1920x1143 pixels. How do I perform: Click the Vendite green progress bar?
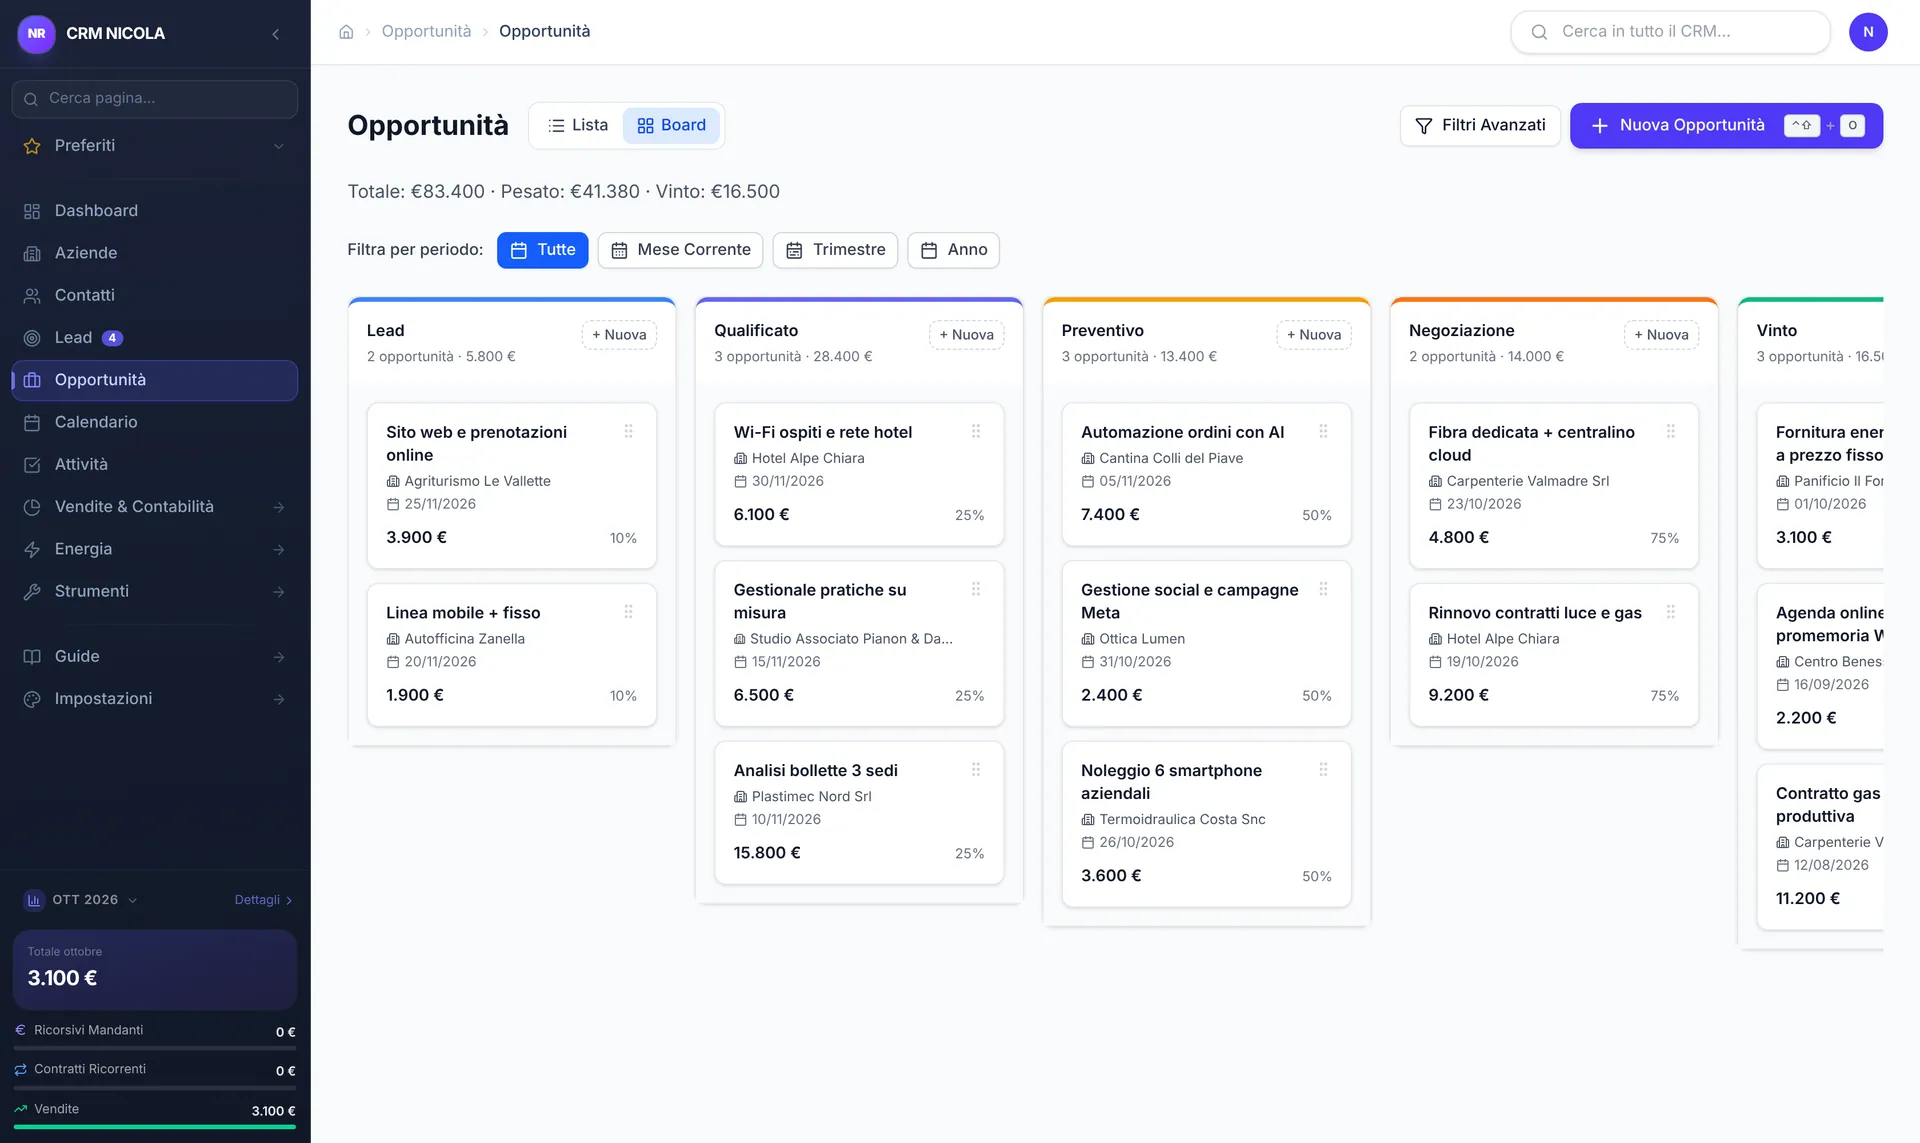tap(155, 1127)
